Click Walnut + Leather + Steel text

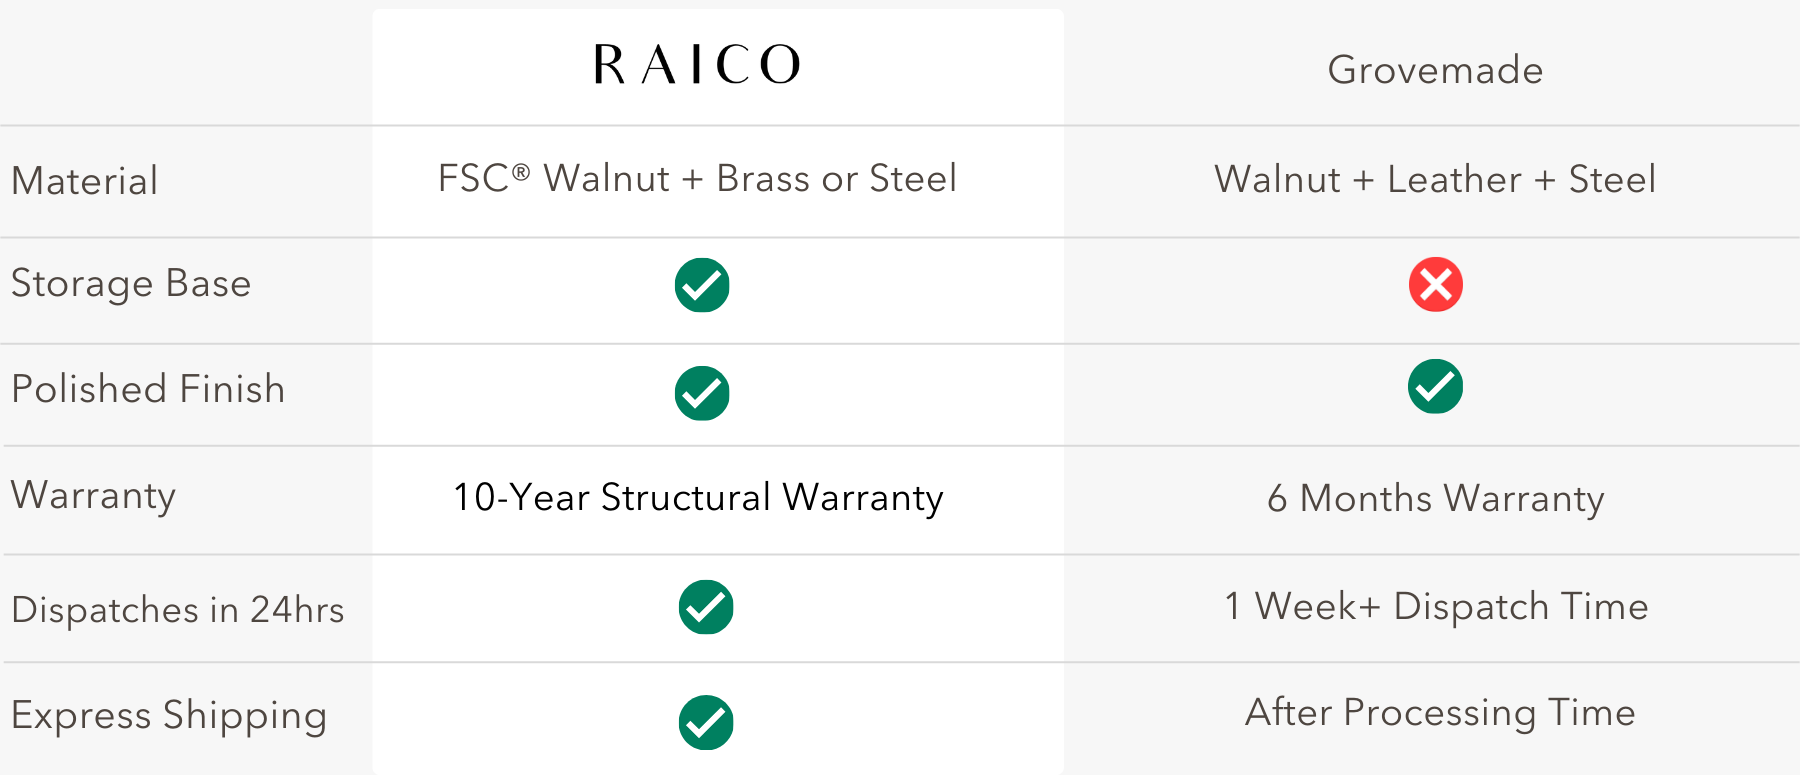point(1435,180)
